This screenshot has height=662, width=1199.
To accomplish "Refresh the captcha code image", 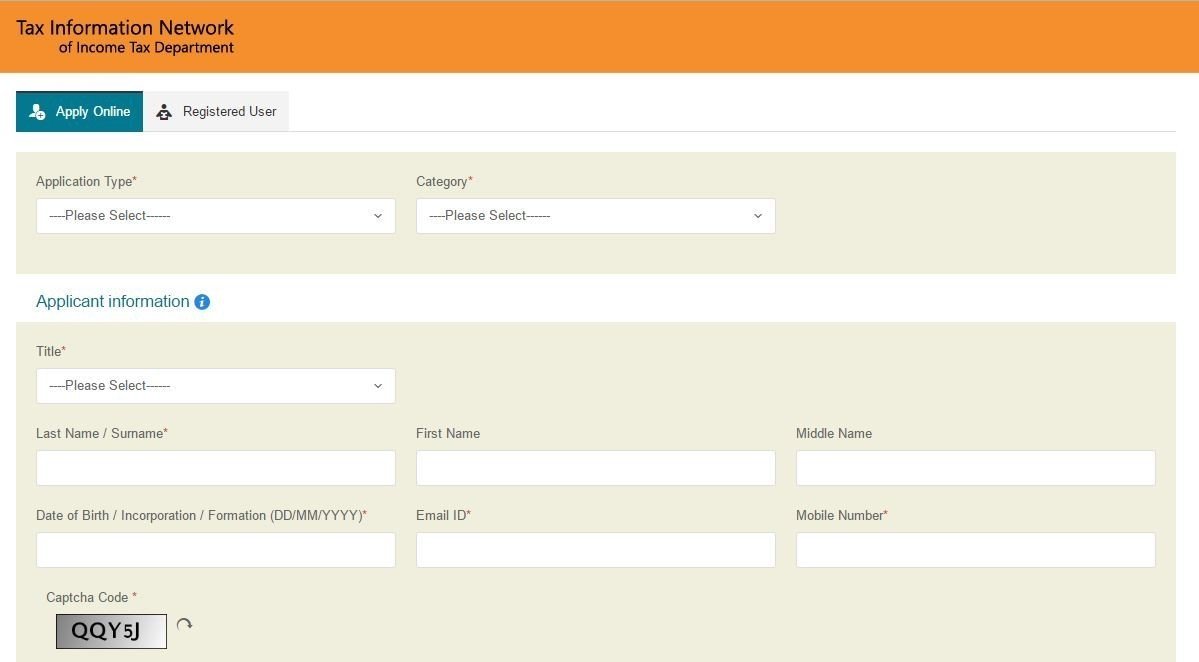I will tap(184, 625).
